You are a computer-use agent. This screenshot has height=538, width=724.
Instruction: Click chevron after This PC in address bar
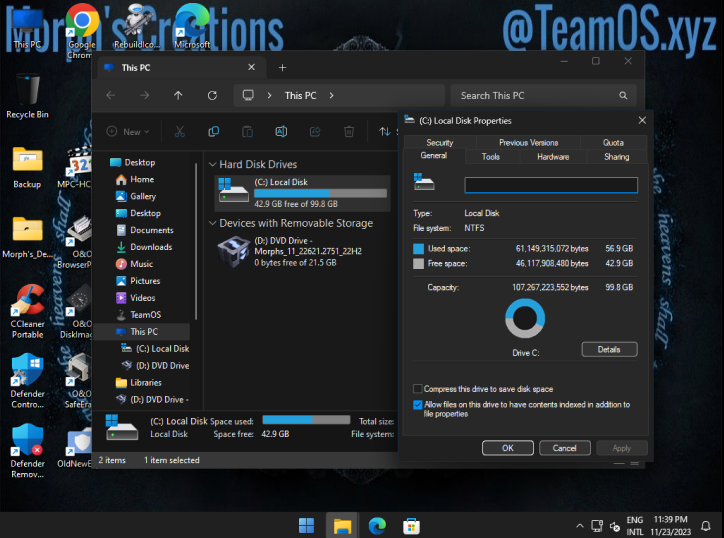coord(332,95)
